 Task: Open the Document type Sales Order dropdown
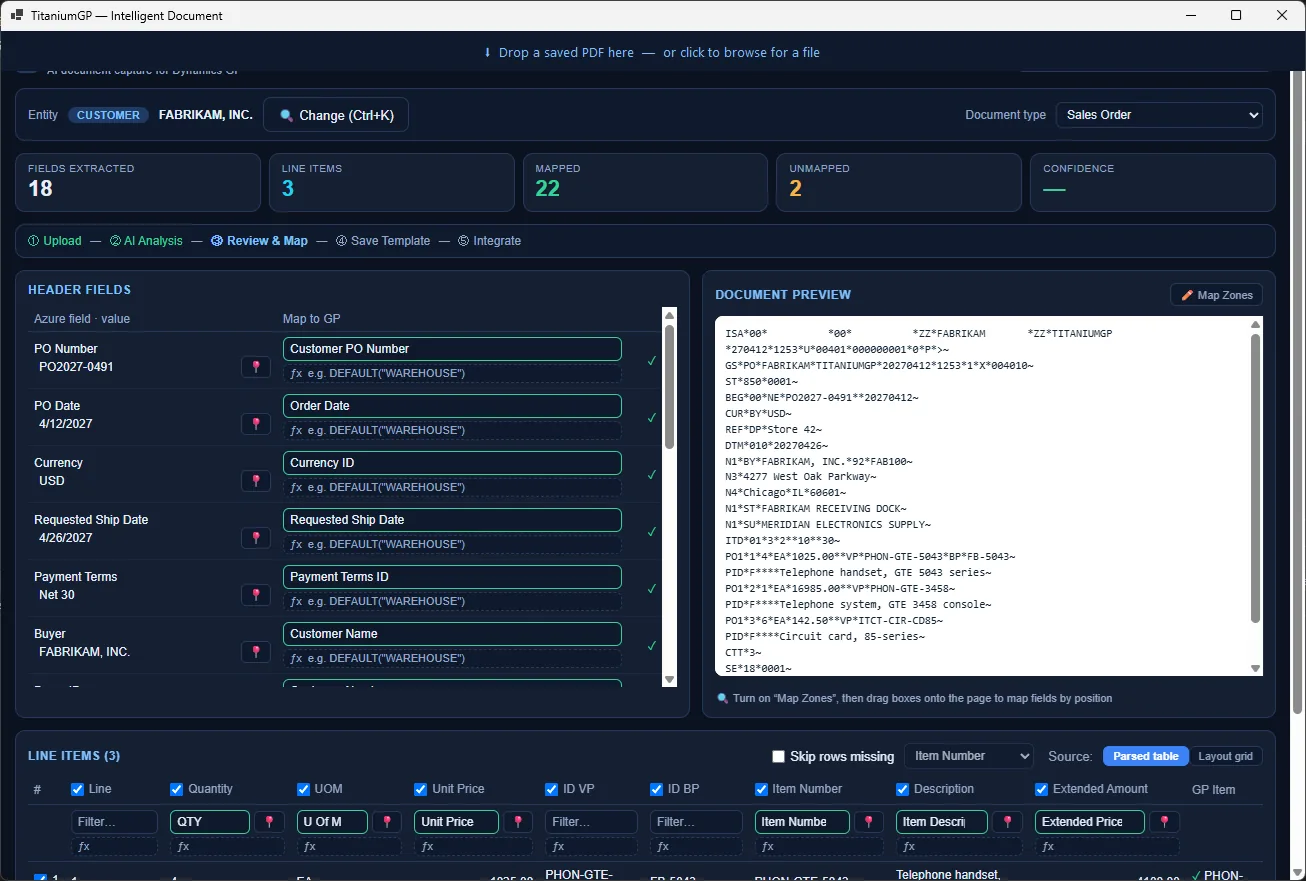click(1159, 115)
